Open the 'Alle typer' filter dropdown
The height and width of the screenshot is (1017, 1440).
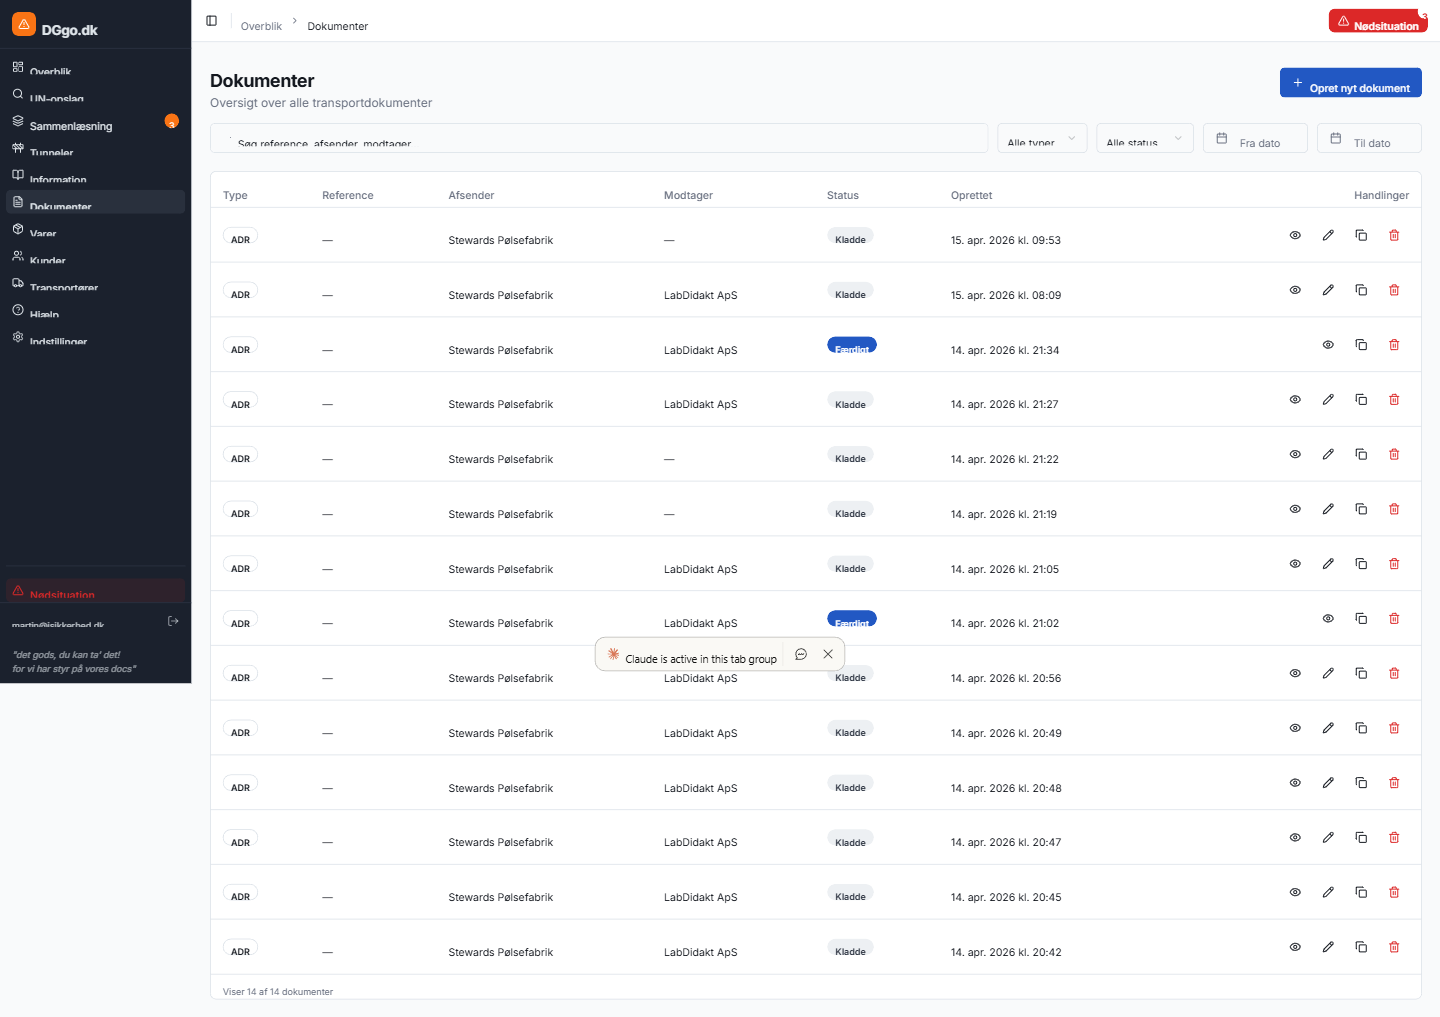[1042, 139]
